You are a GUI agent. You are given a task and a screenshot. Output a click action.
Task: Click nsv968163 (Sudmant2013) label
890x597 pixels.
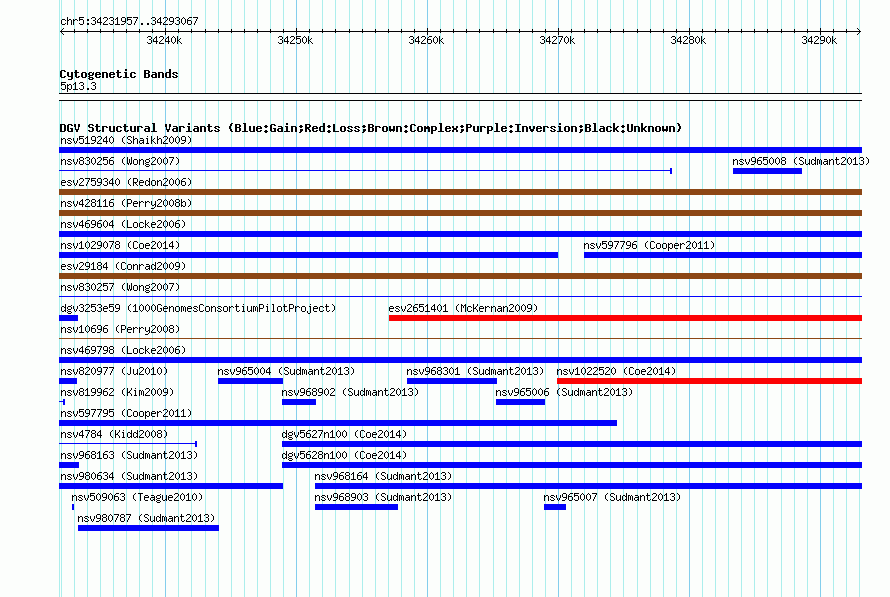click(x=129, y=455)
